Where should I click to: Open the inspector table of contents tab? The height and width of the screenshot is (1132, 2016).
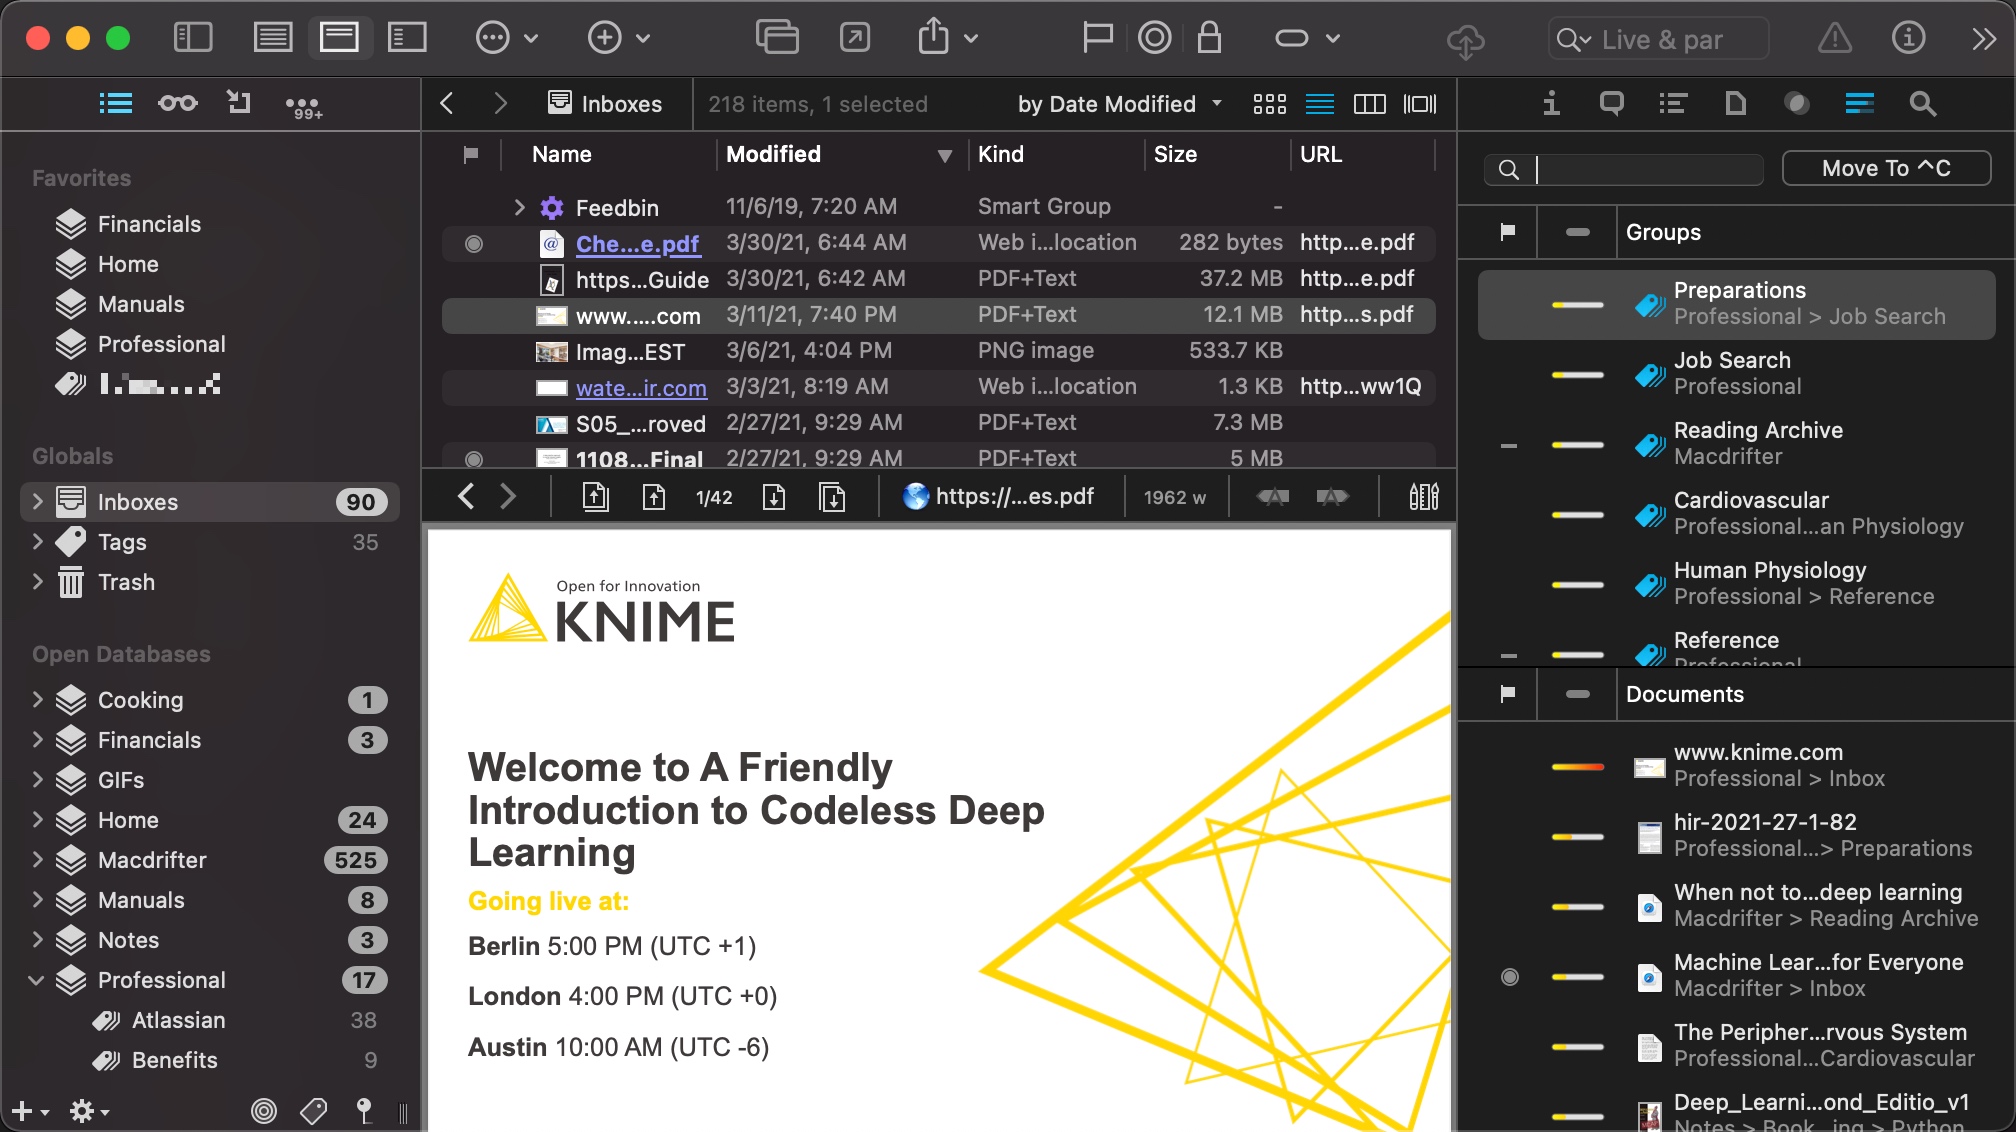point(1673,103)
